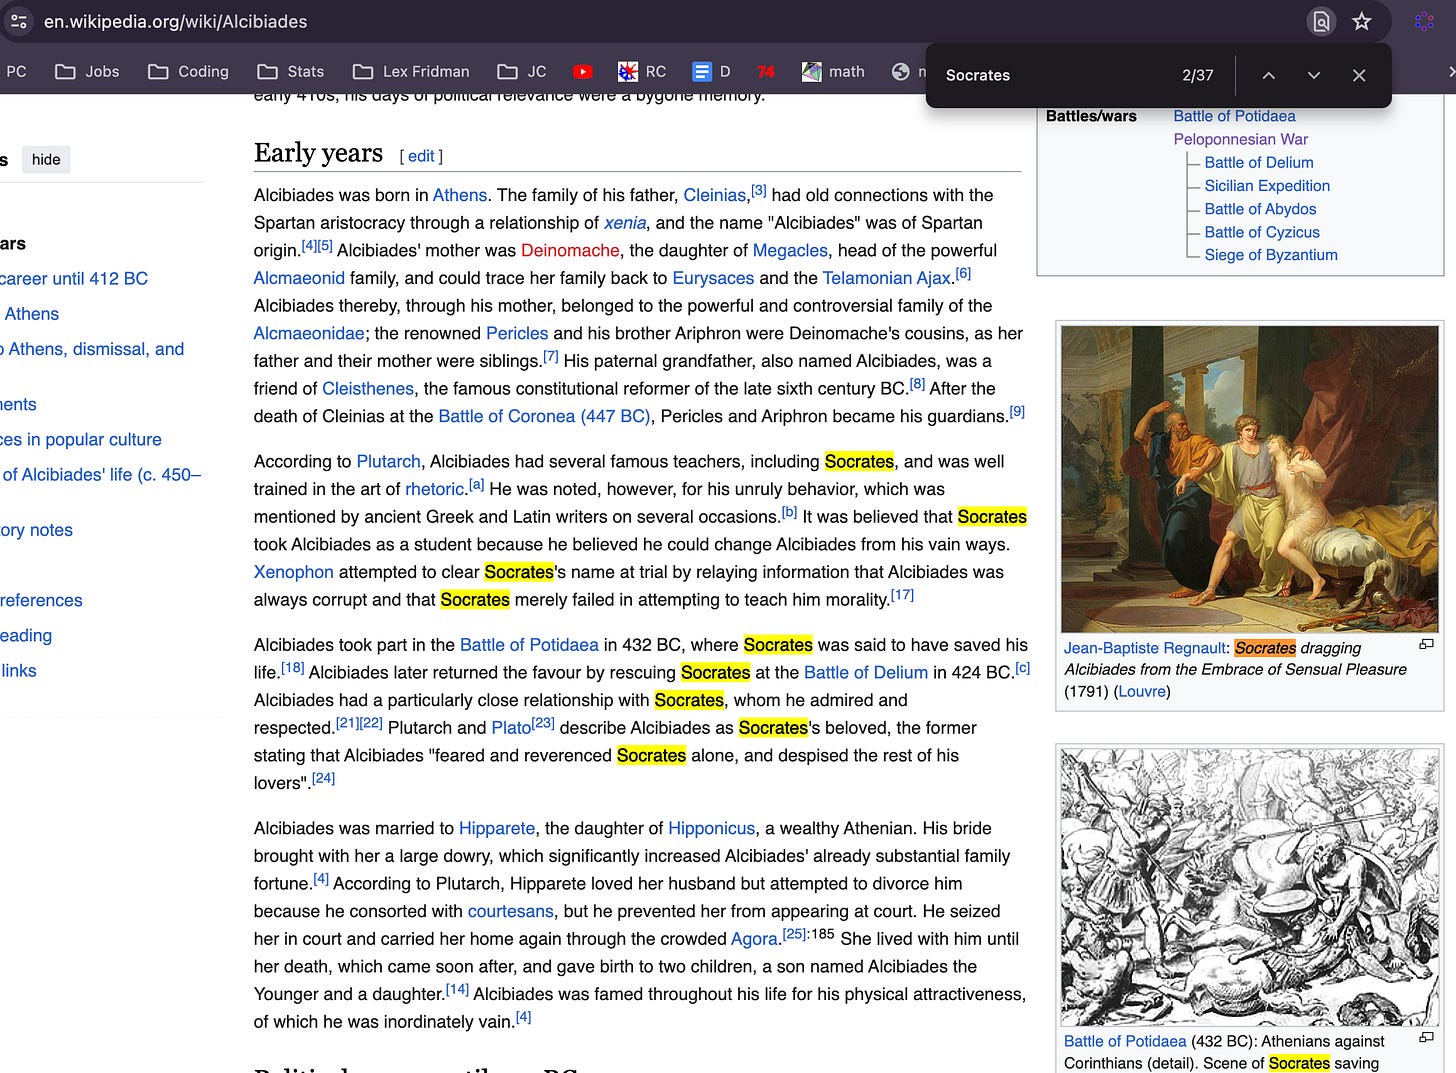Open the xenia link
Screen dimensions: 1456x1073
click(625, 223)
